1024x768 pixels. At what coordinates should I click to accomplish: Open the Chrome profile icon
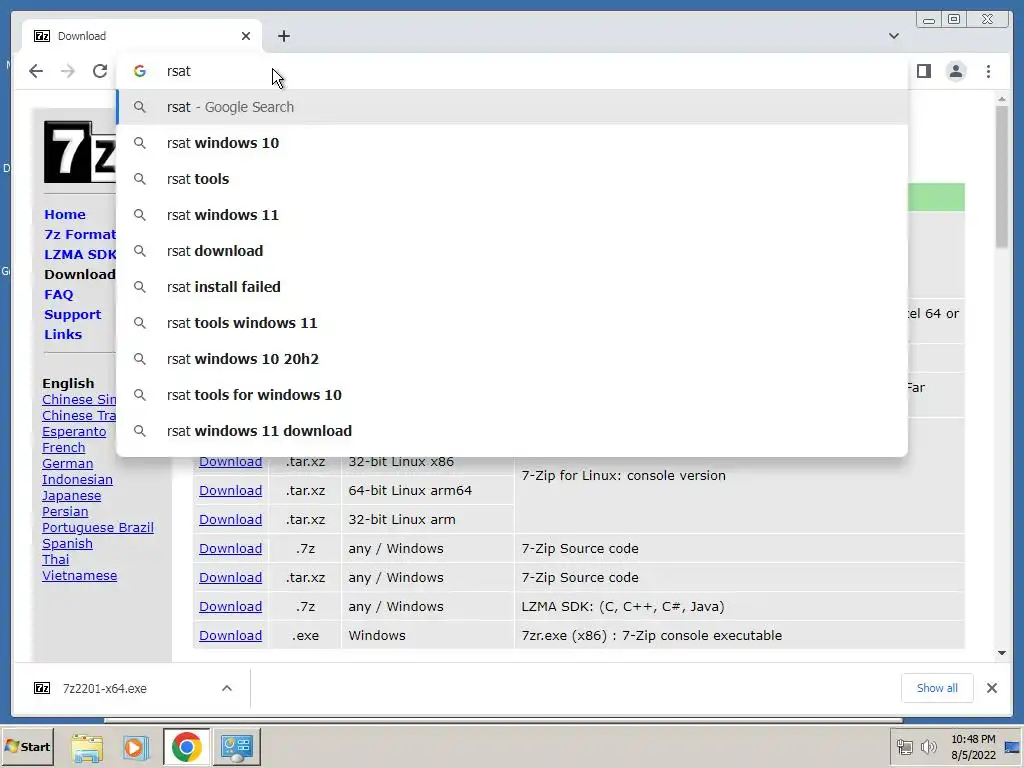point(955,71)
